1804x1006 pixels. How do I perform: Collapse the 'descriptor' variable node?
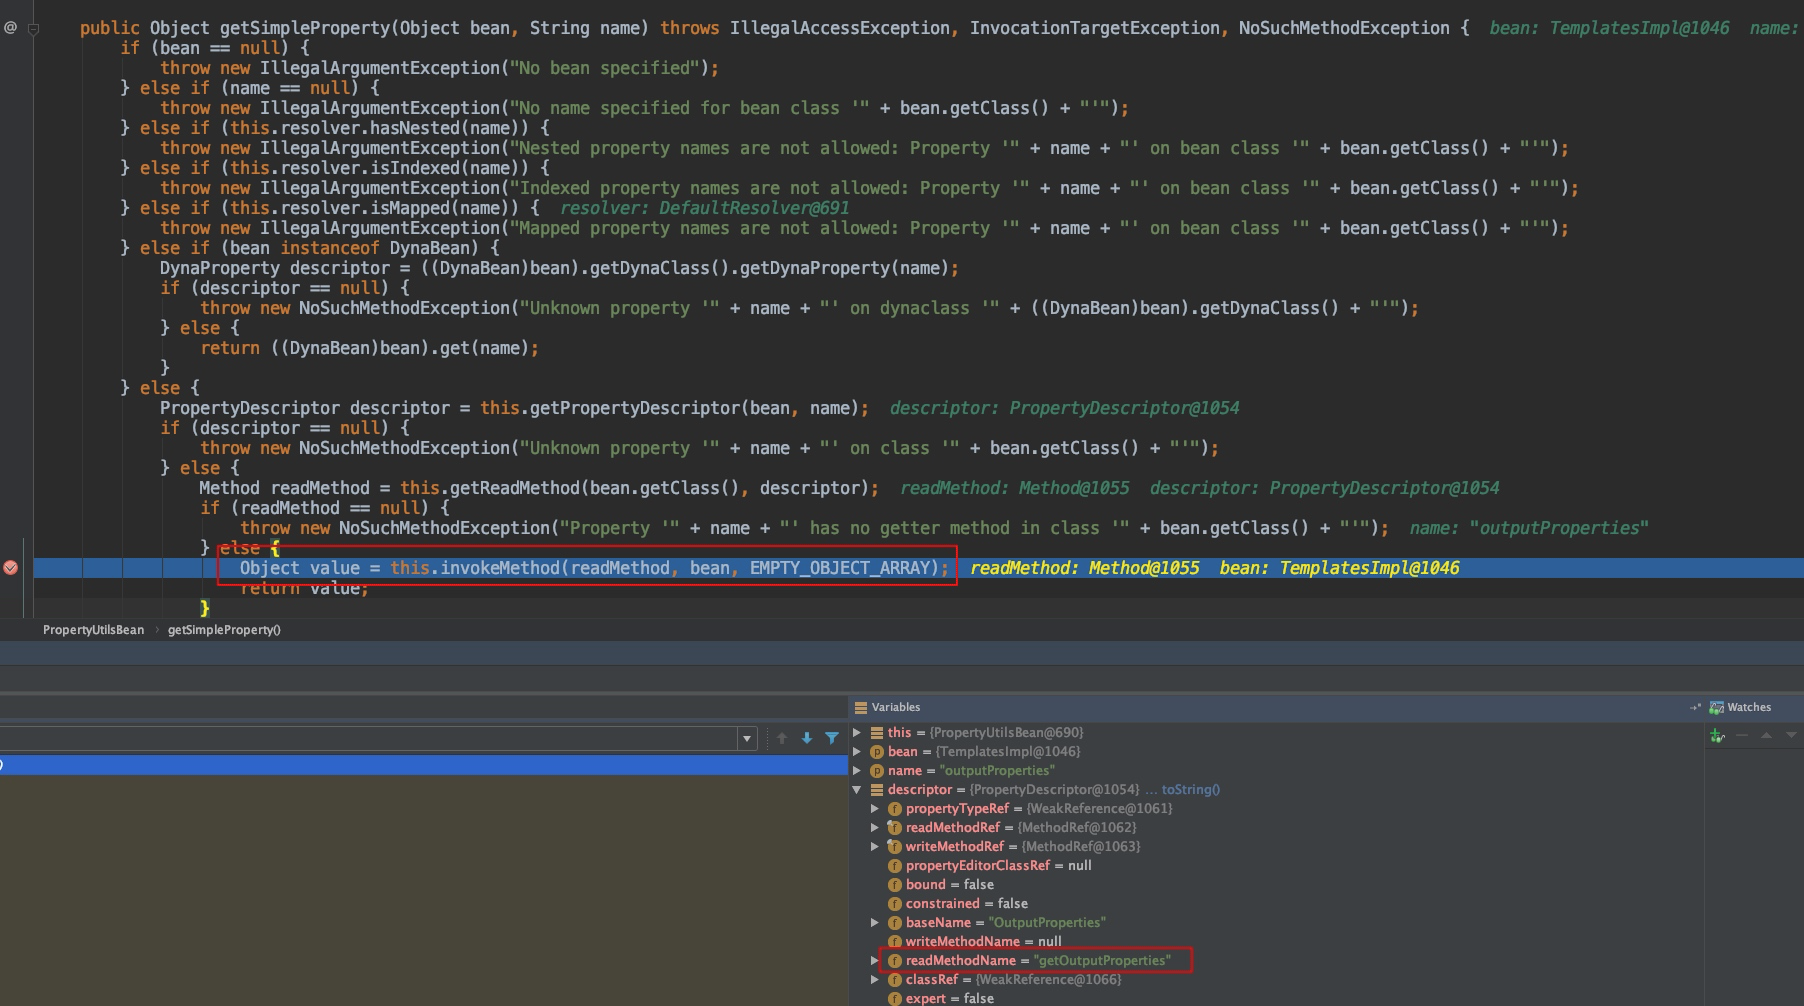(x=857, y=790)
